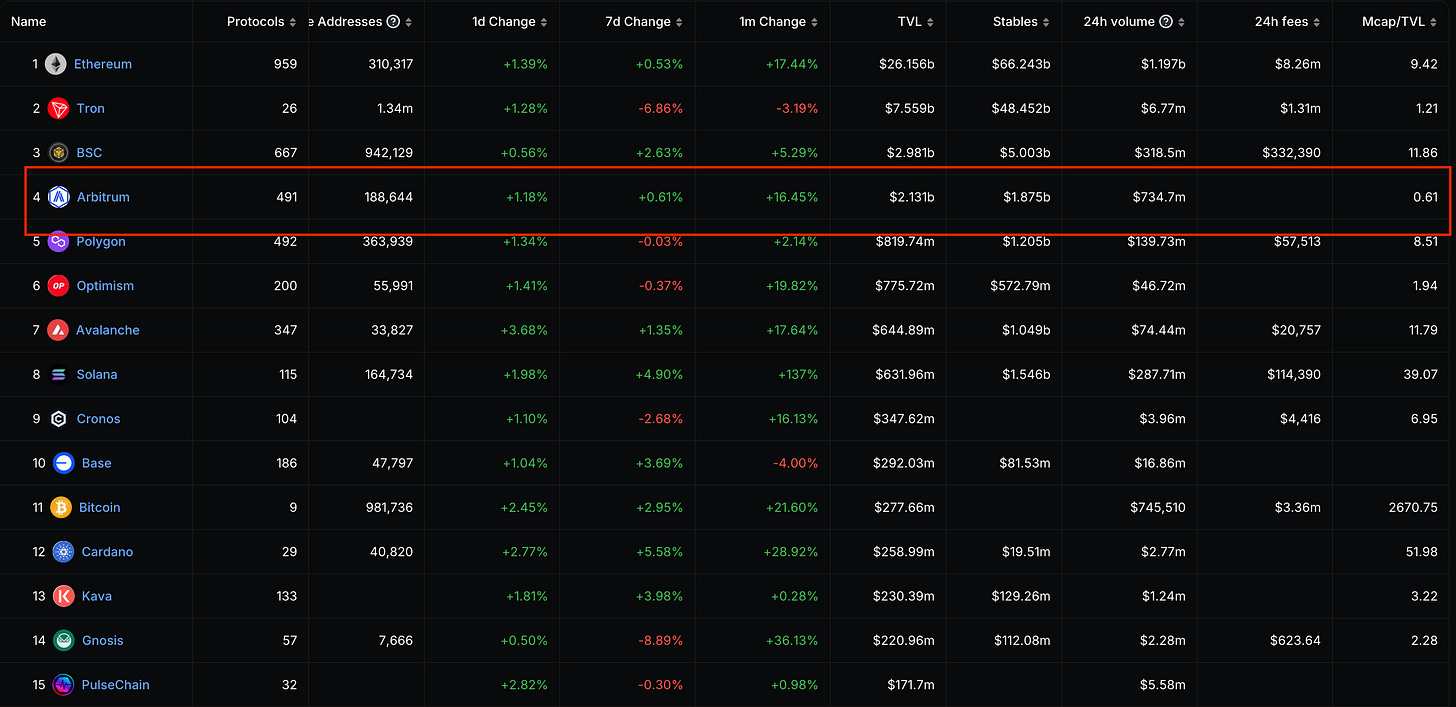This screenshot has height=707, width=1456.
Task: Open the Addresses column help tooltip icon
Action: [393, 22]
